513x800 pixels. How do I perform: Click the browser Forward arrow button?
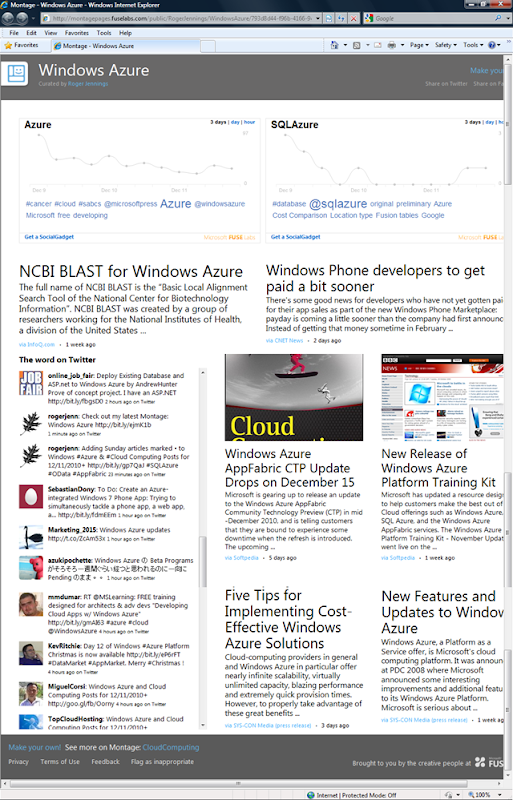(x=22, y=18)
